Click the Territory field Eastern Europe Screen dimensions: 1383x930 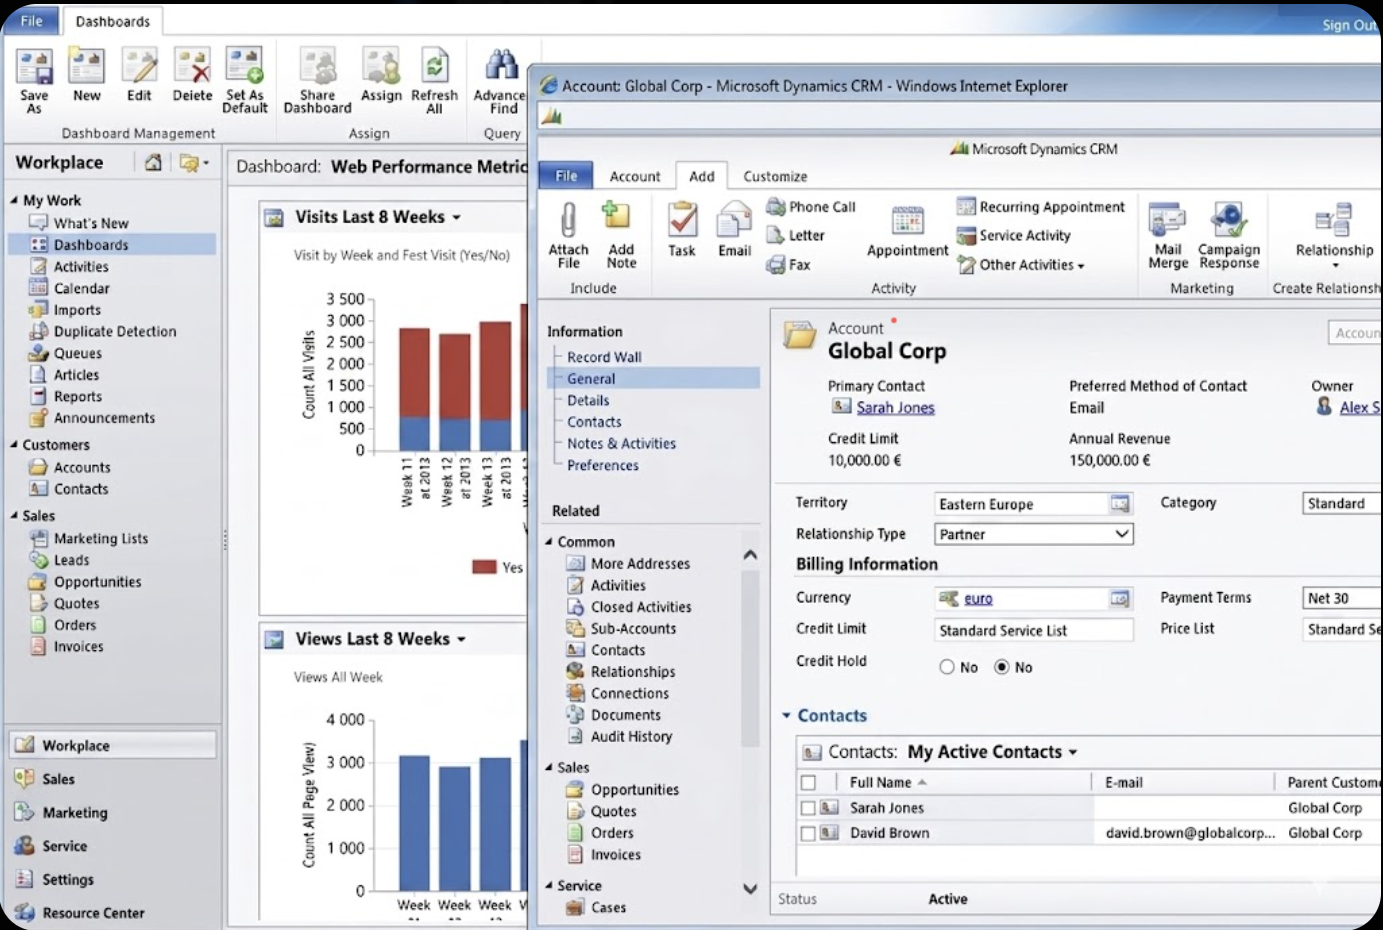coord(1034,504)
